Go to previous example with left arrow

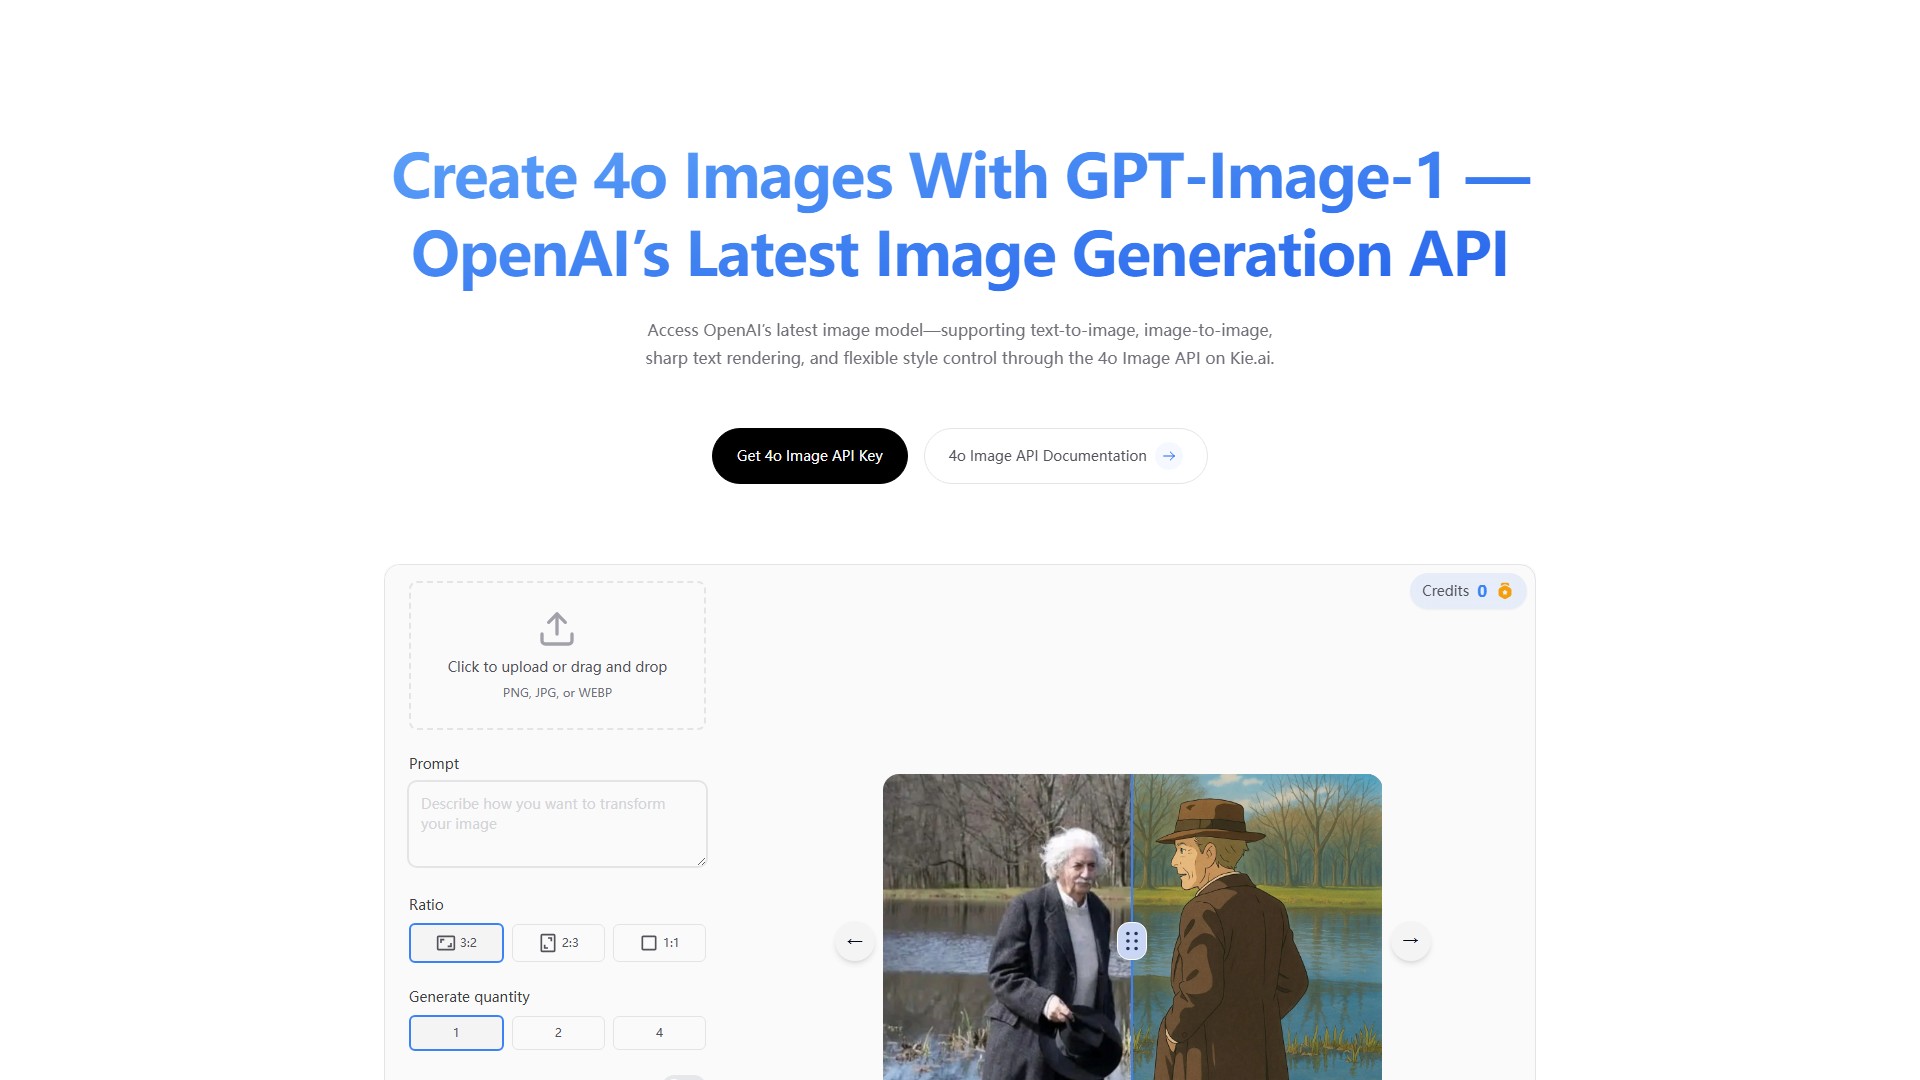855,941
